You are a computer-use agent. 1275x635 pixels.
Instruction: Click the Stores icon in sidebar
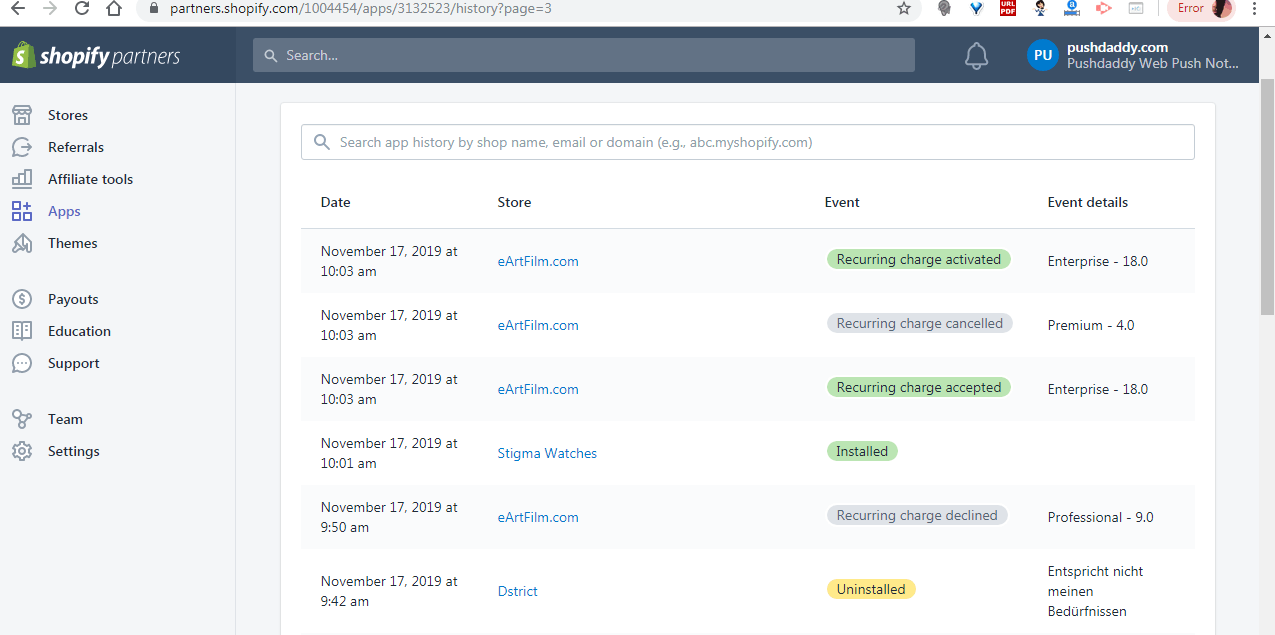[22, 115]
